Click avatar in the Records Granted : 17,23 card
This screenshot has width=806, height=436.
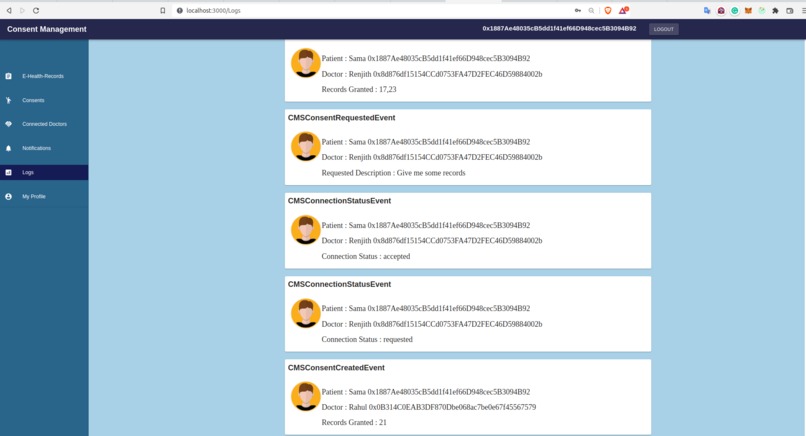point(306,63)
